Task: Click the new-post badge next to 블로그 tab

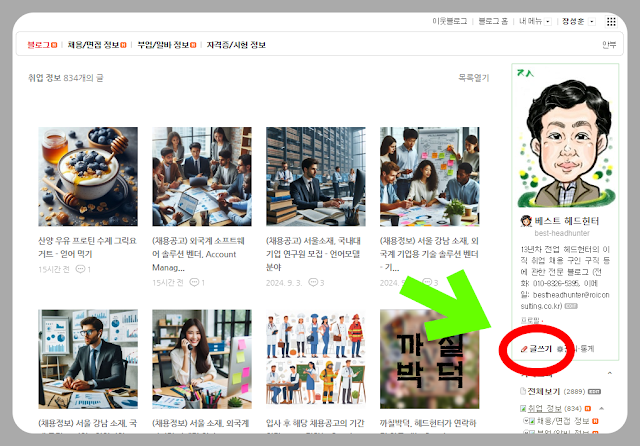Action: (54, 45)
